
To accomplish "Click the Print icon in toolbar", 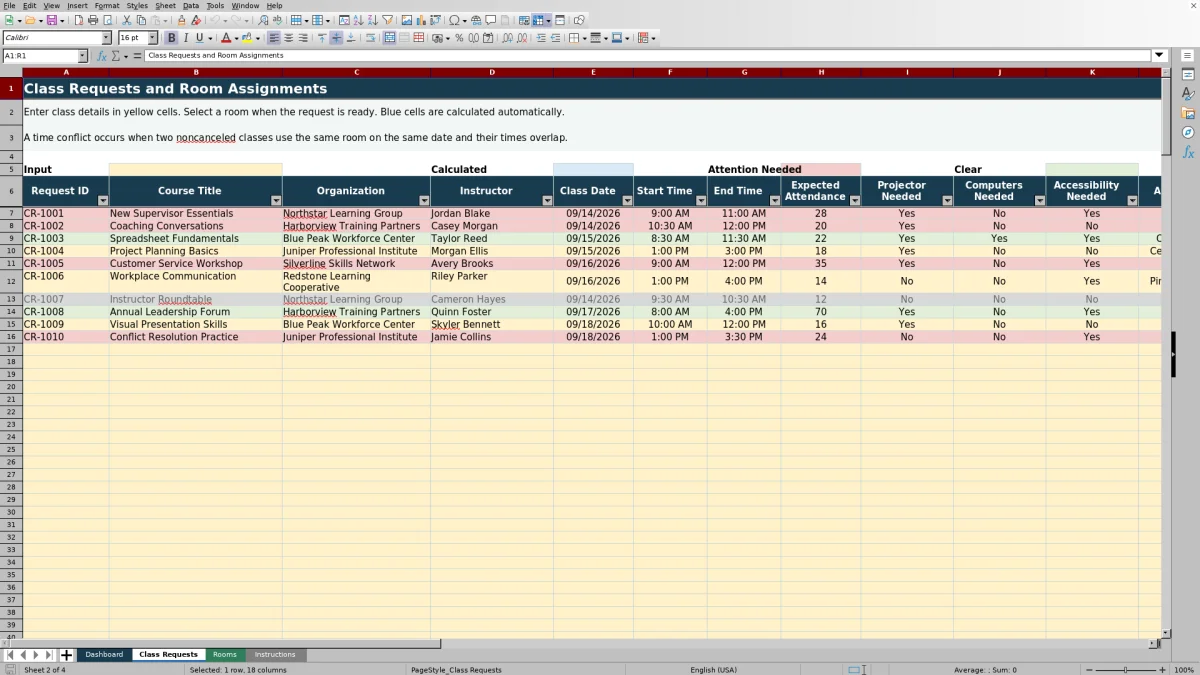I will [x=92, y=20].
